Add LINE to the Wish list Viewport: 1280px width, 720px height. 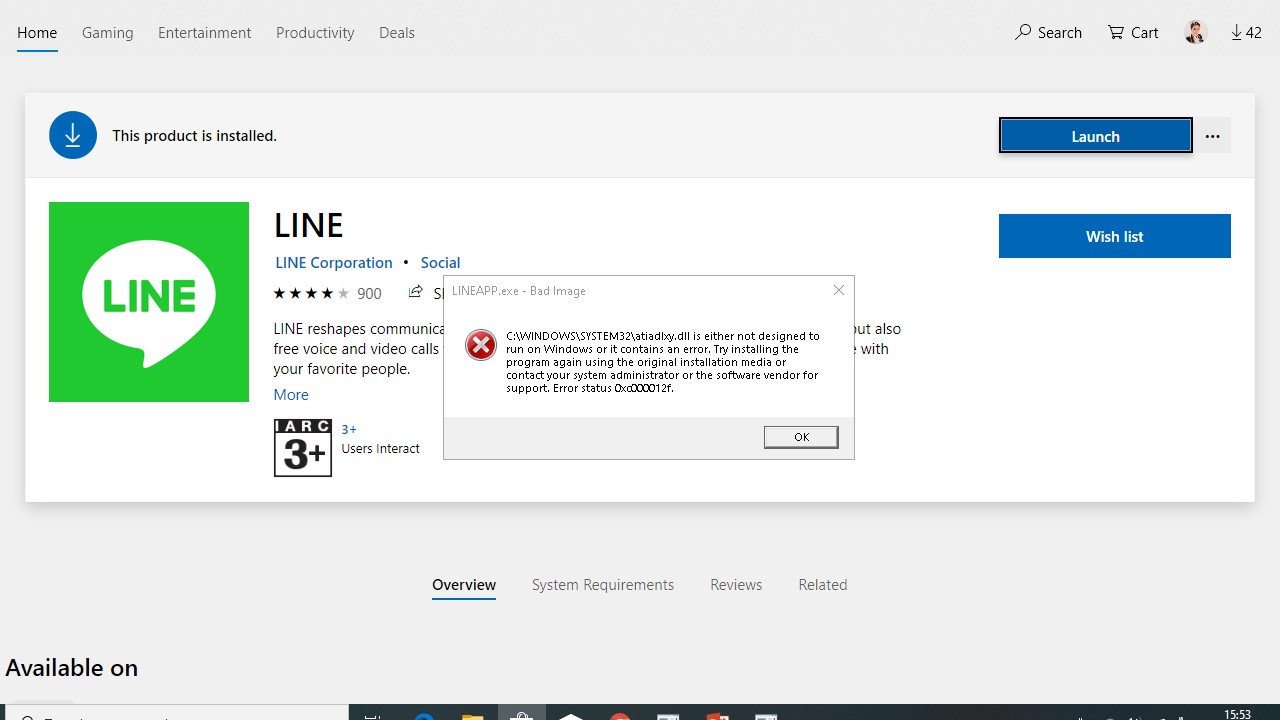1114,236
